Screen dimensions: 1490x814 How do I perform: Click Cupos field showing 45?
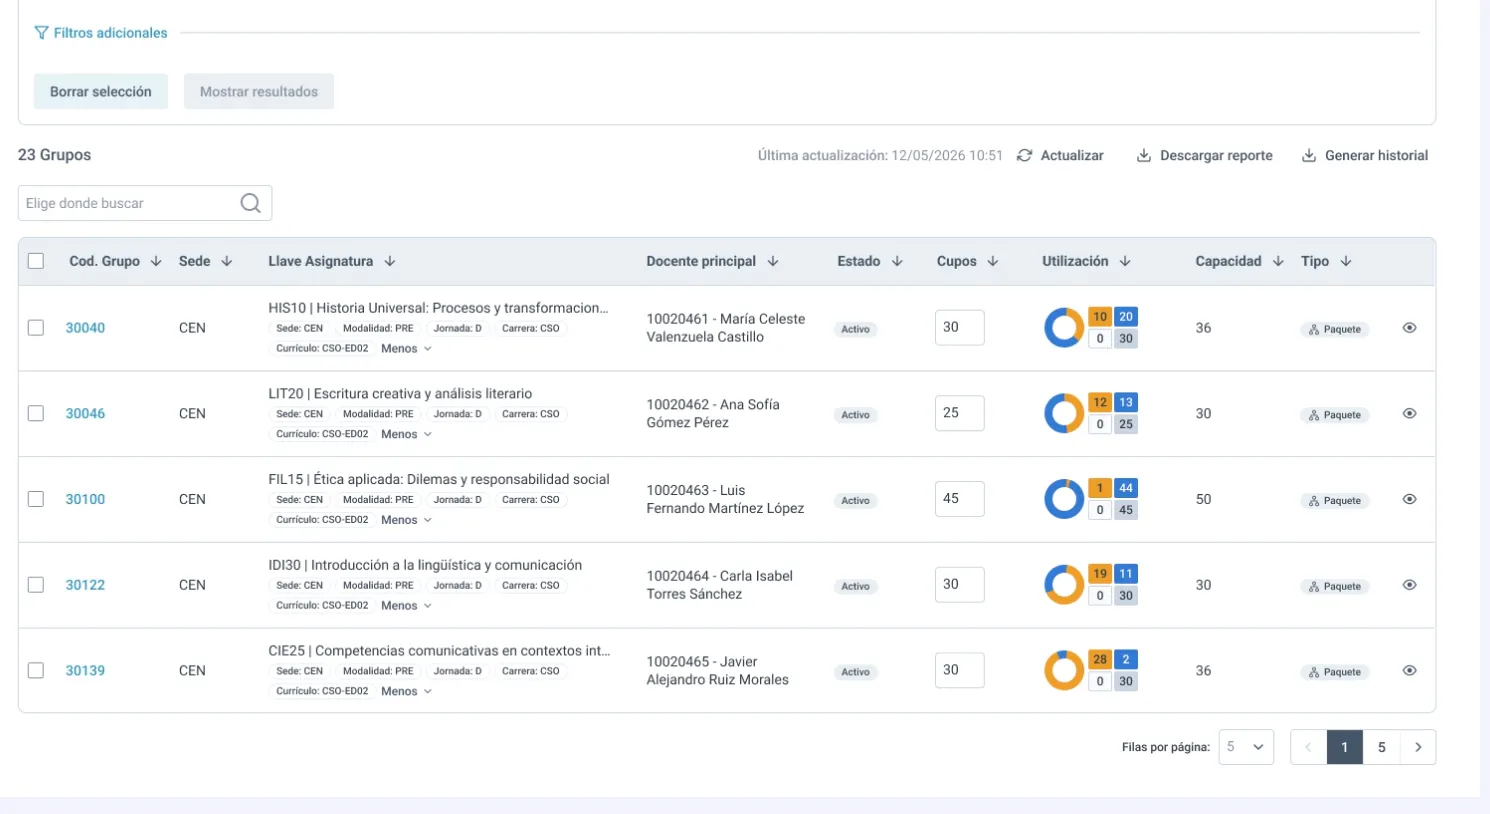point(959,498)
